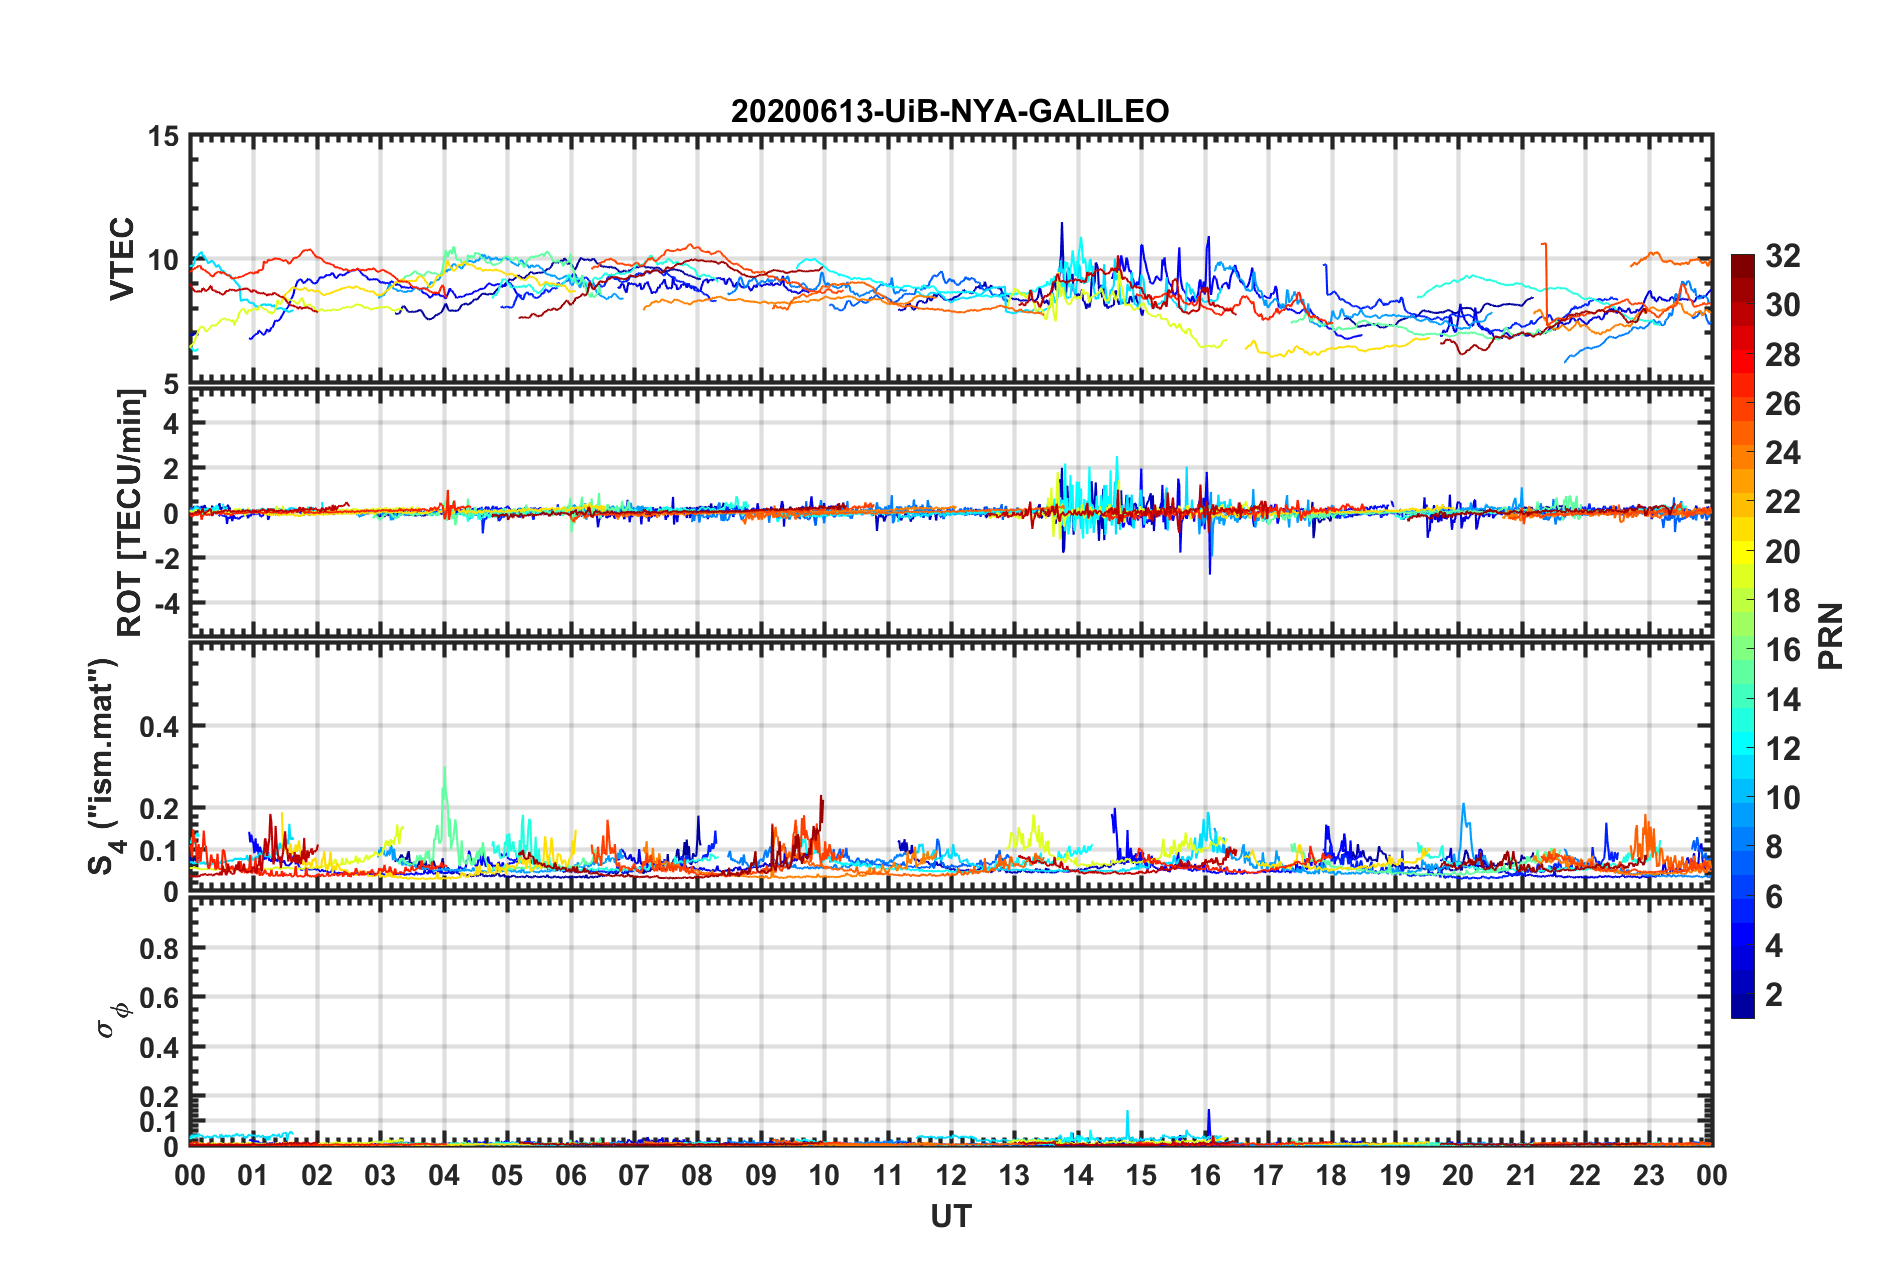The image size is (1902, 1272).
Task: Click sigma-phi y-axis tick 0.8
Action: (x=160, y=948)
